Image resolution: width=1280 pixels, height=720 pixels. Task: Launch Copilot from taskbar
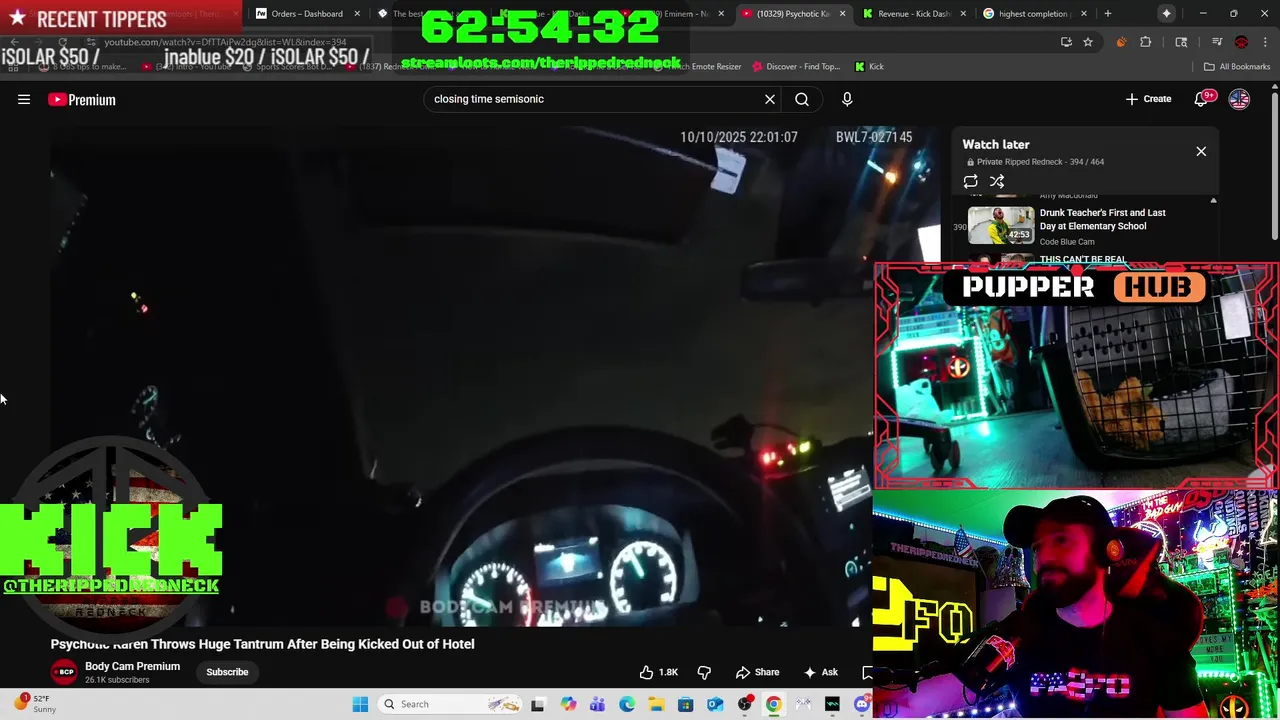click(568, 704)
